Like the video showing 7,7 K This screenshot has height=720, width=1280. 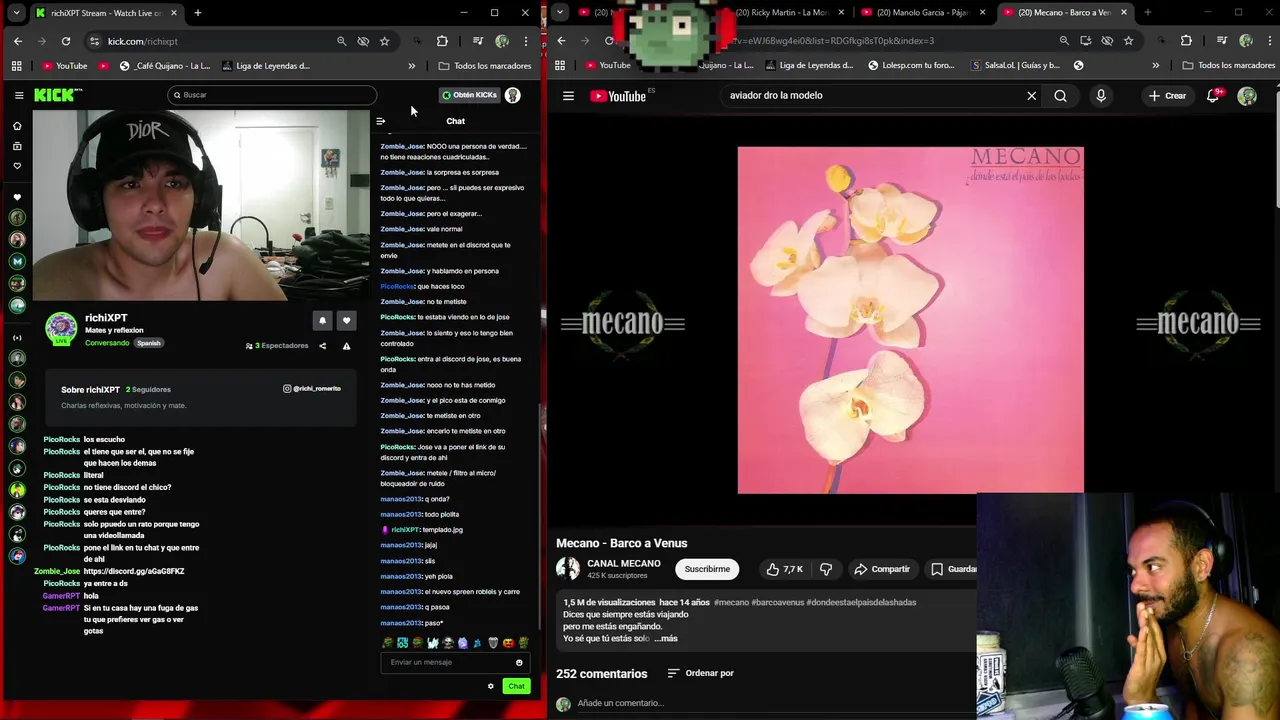click(784, 569)
